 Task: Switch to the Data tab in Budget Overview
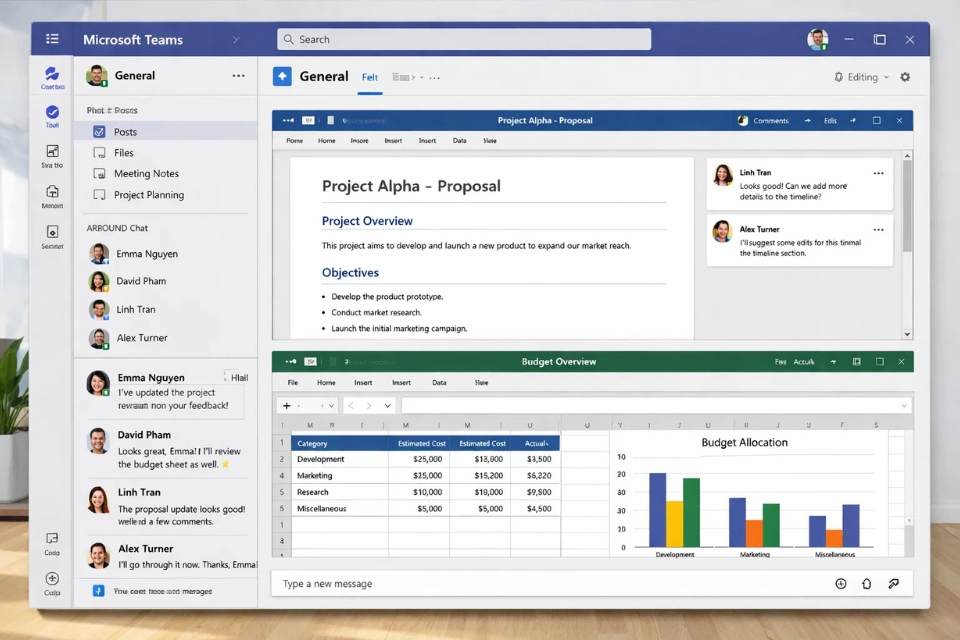point(438,382)
